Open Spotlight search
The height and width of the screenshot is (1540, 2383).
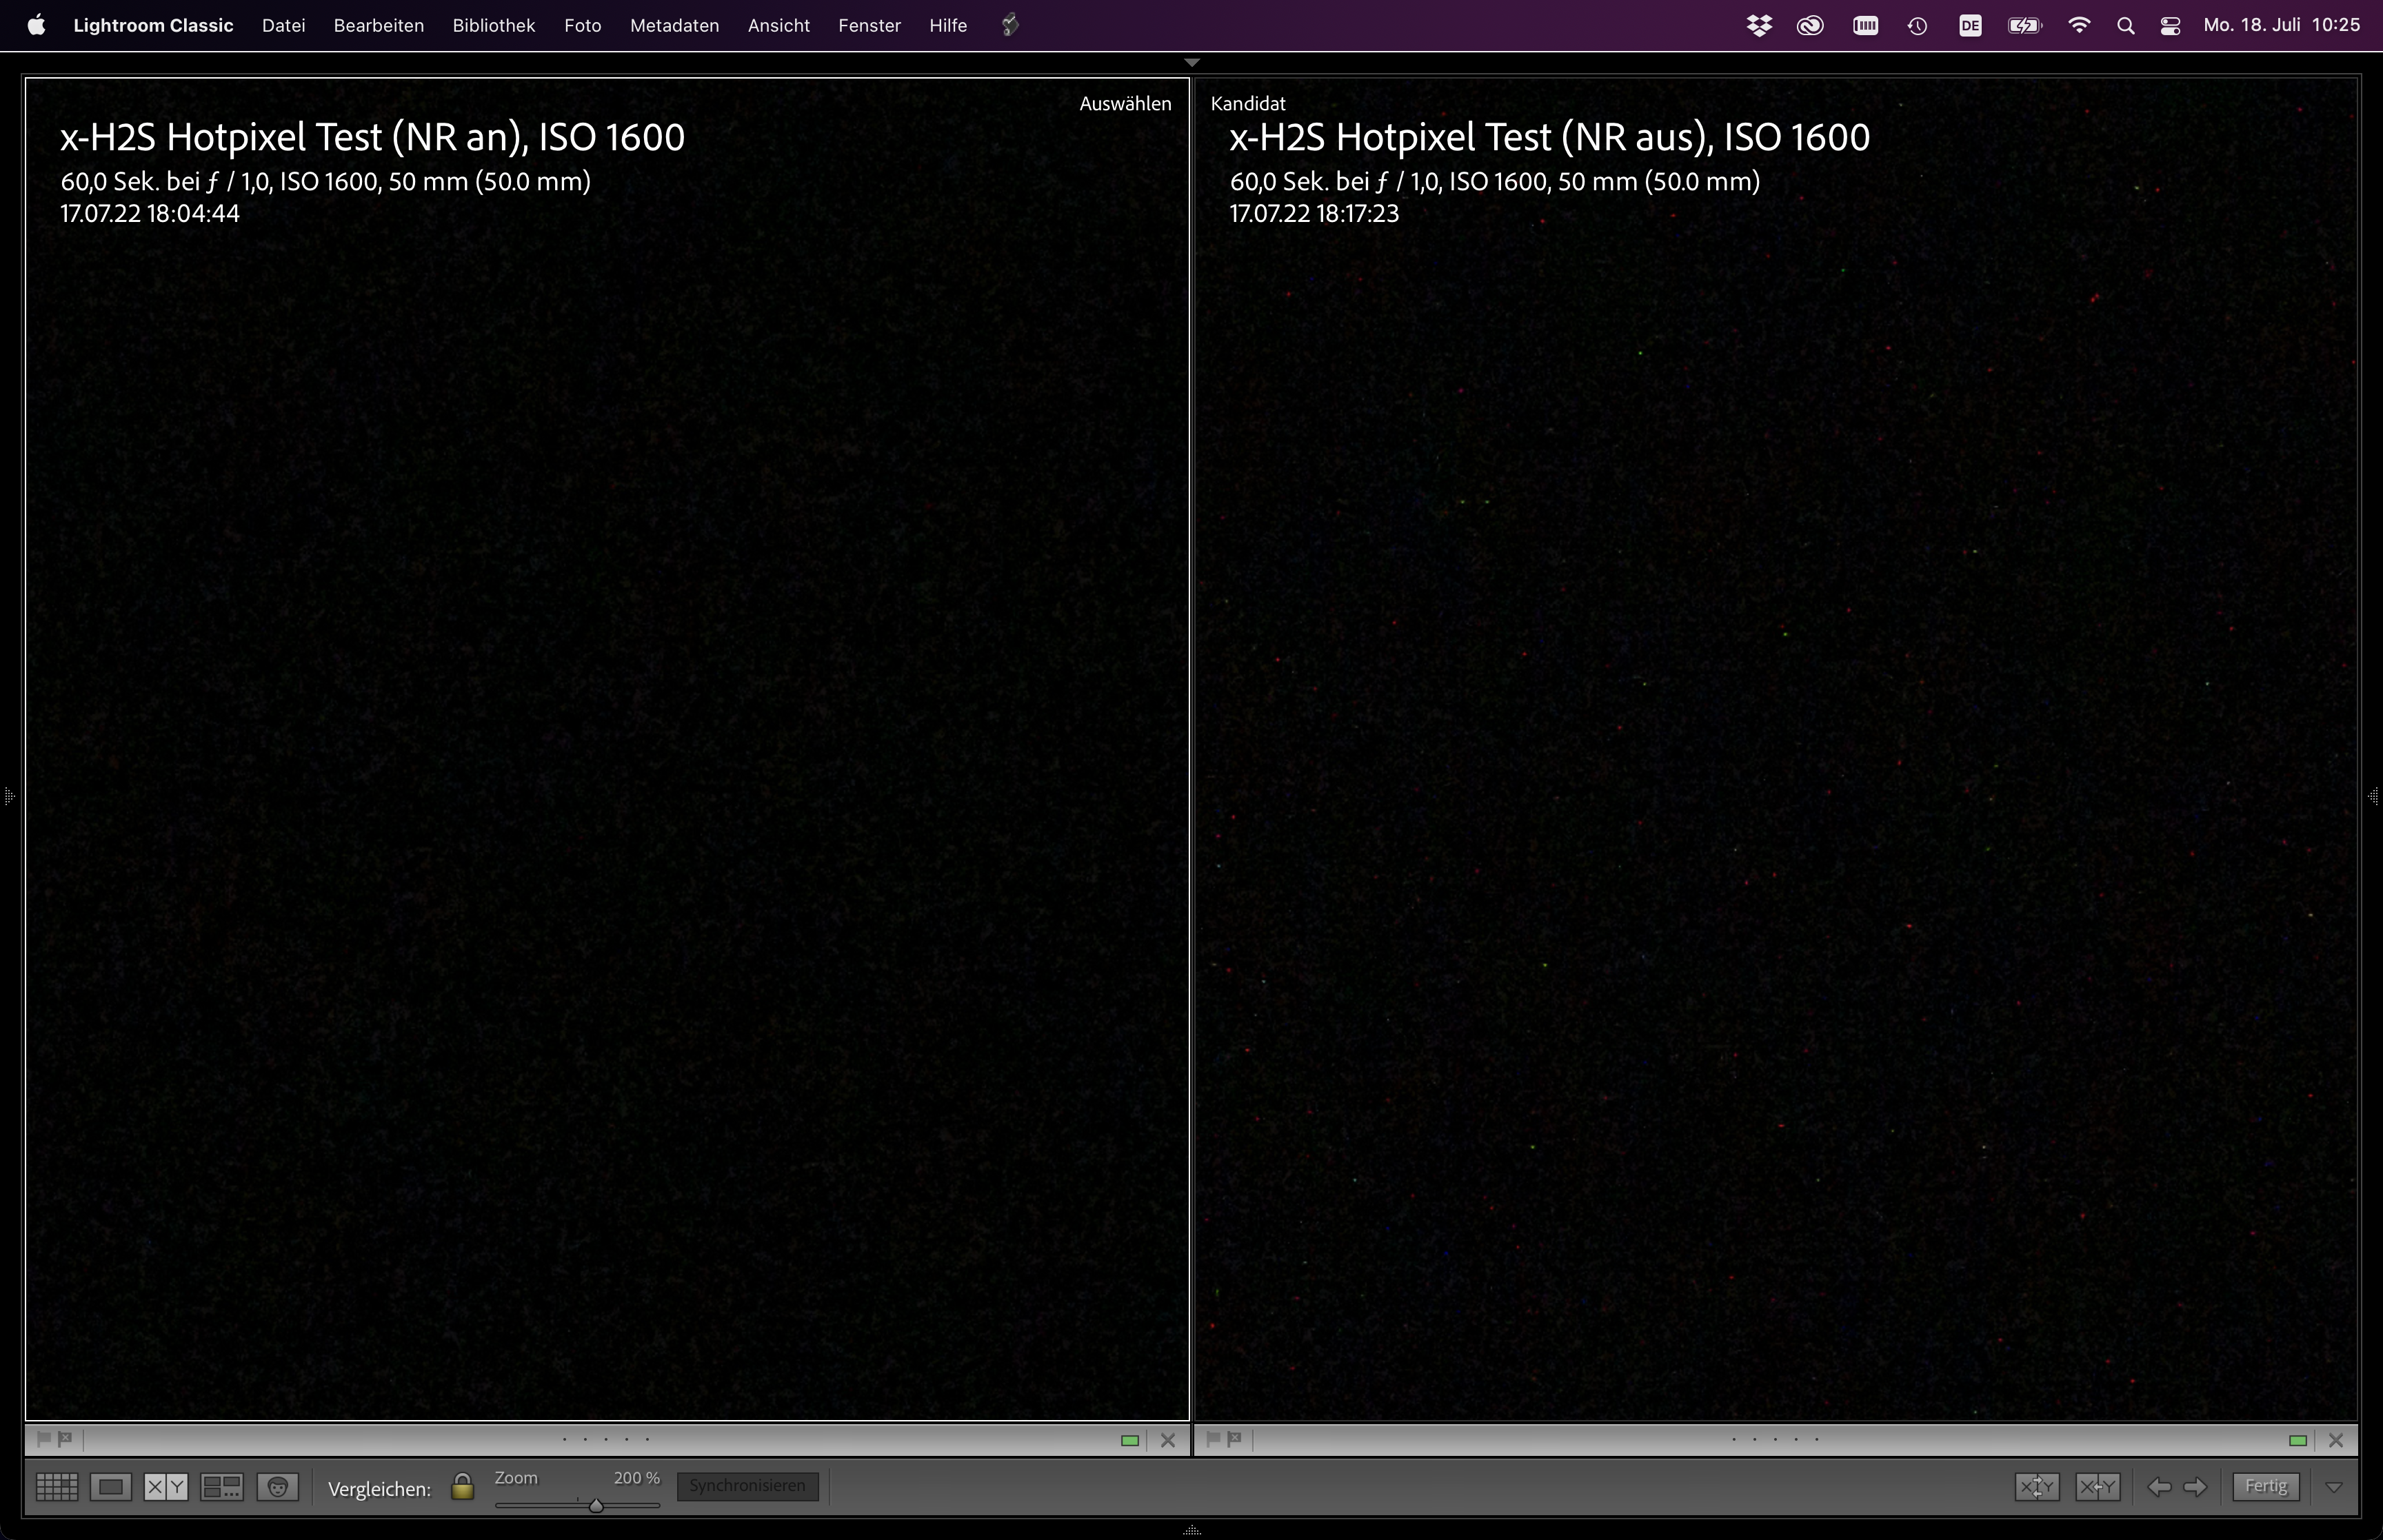pos(2126,26)
